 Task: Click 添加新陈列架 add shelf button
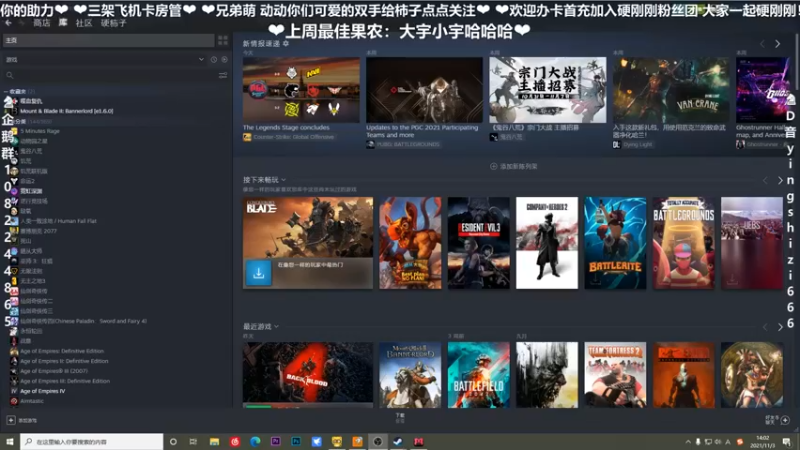[514, 166]
